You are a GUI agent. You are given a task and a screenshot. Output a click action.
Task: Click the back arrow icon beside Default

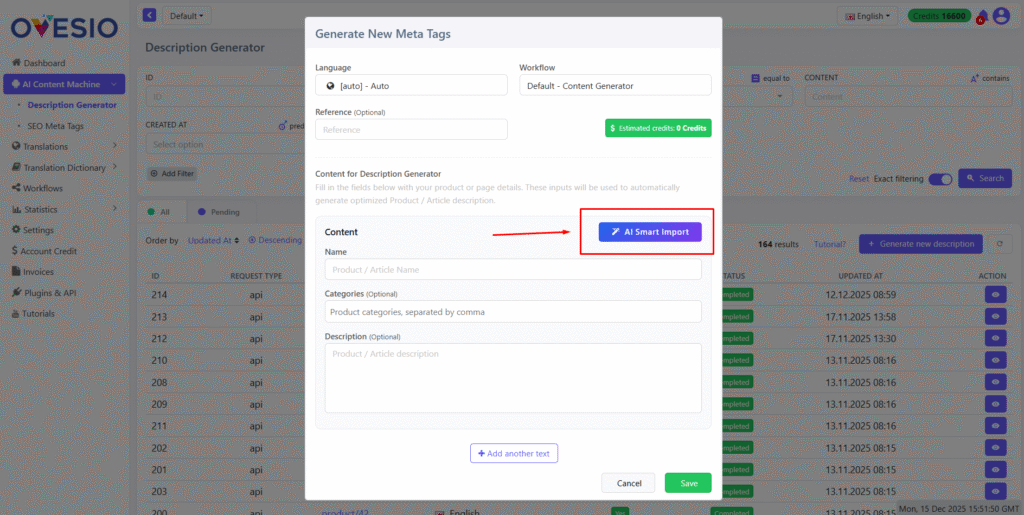[150, 15]
